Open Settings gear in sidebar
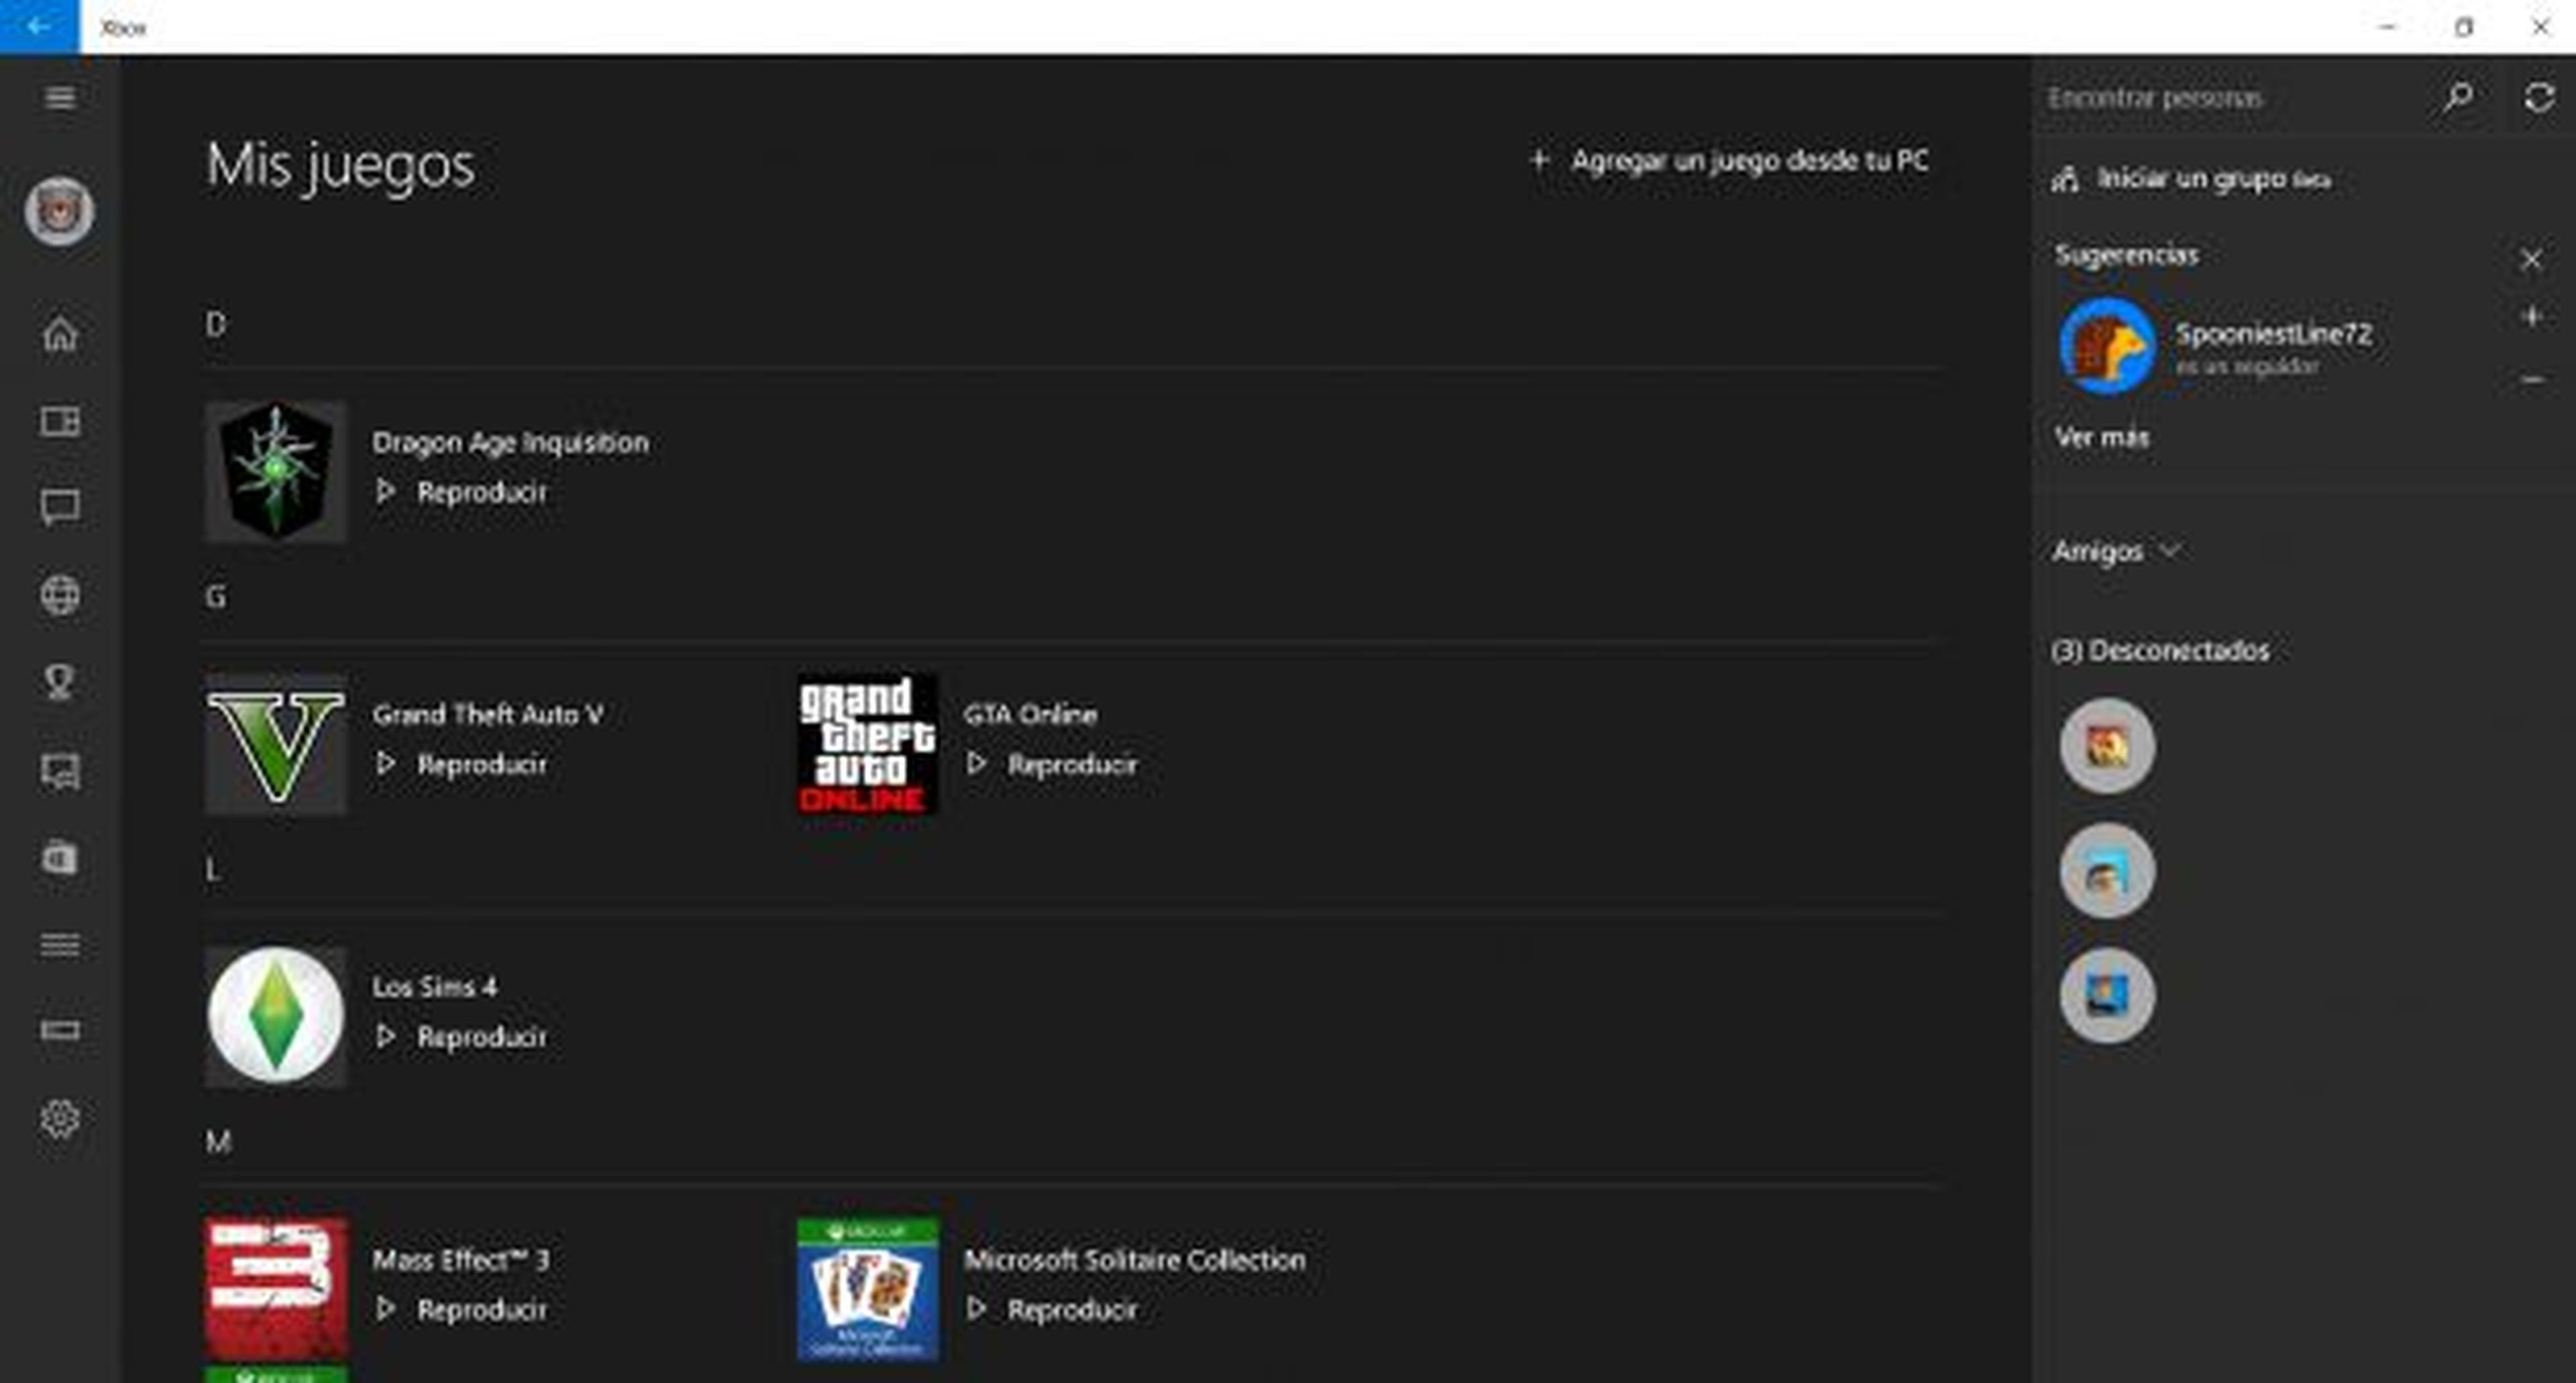2576x1383 pixels. coord(60,1118)
